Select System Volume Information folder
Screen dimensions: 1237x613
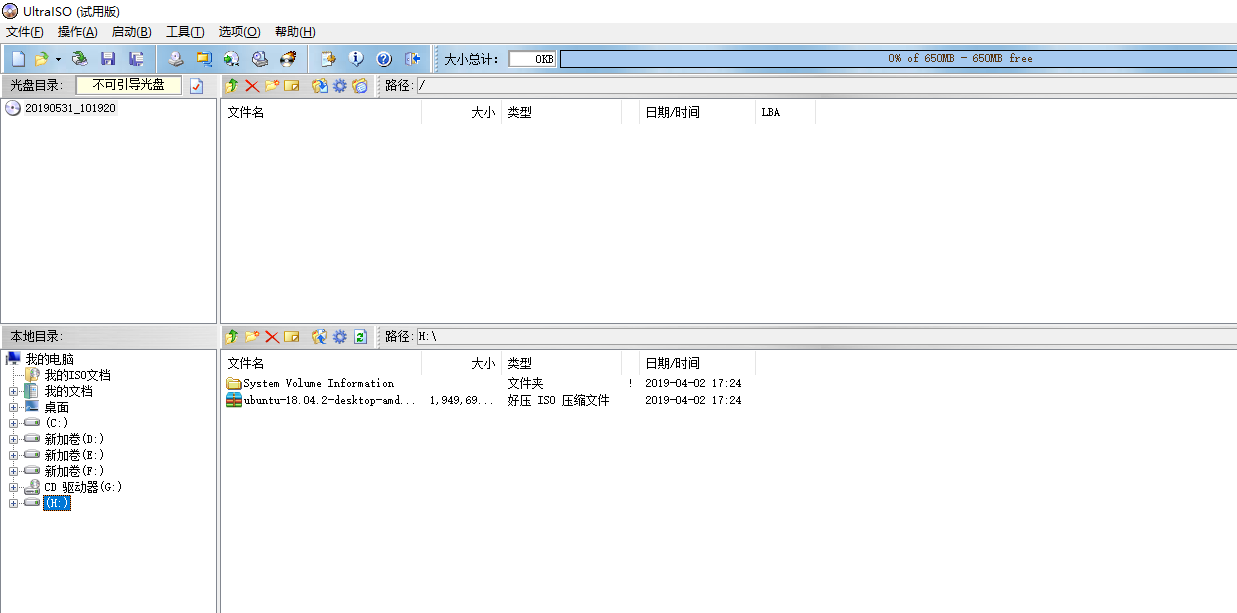(319, 383)
